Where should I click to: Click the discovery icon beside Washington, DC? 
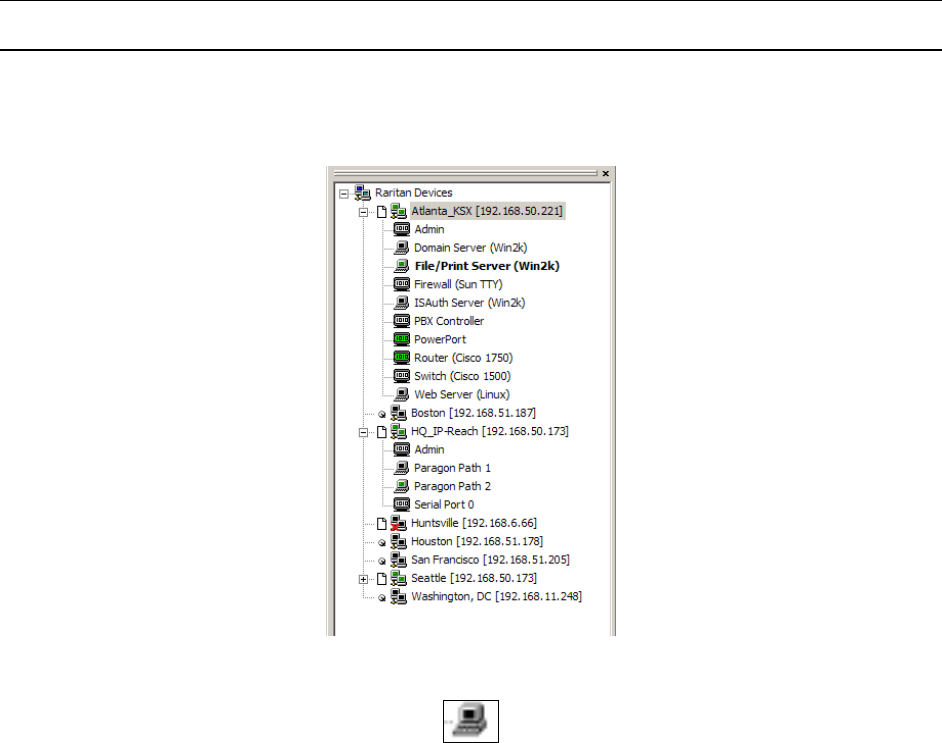coord(381,598)
